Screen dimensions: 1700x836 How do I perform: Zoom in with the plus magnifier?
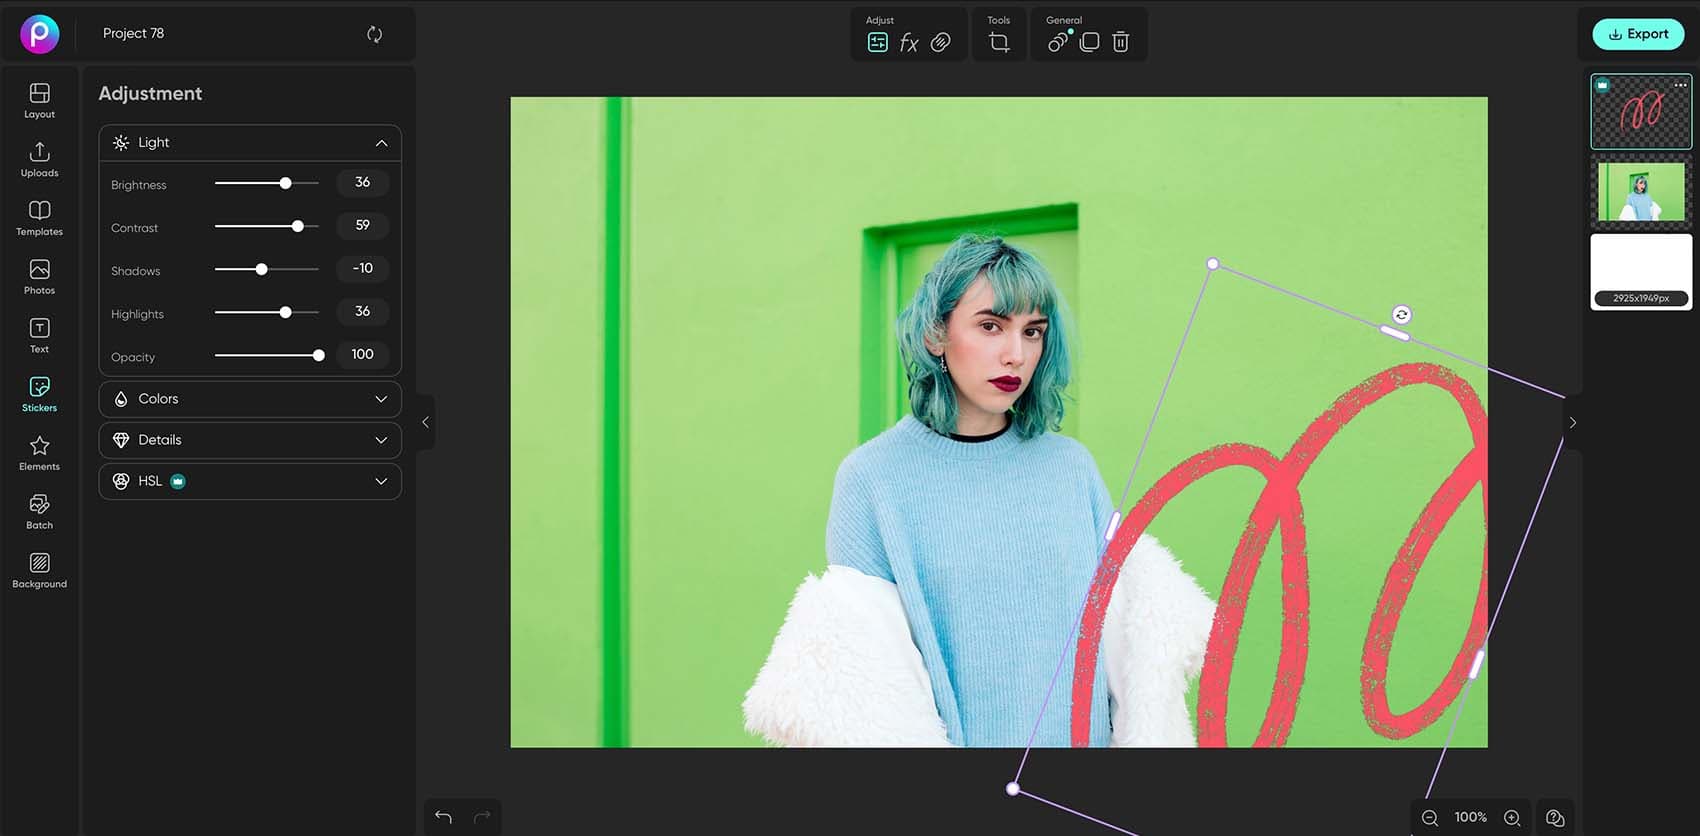point(1512,818)
